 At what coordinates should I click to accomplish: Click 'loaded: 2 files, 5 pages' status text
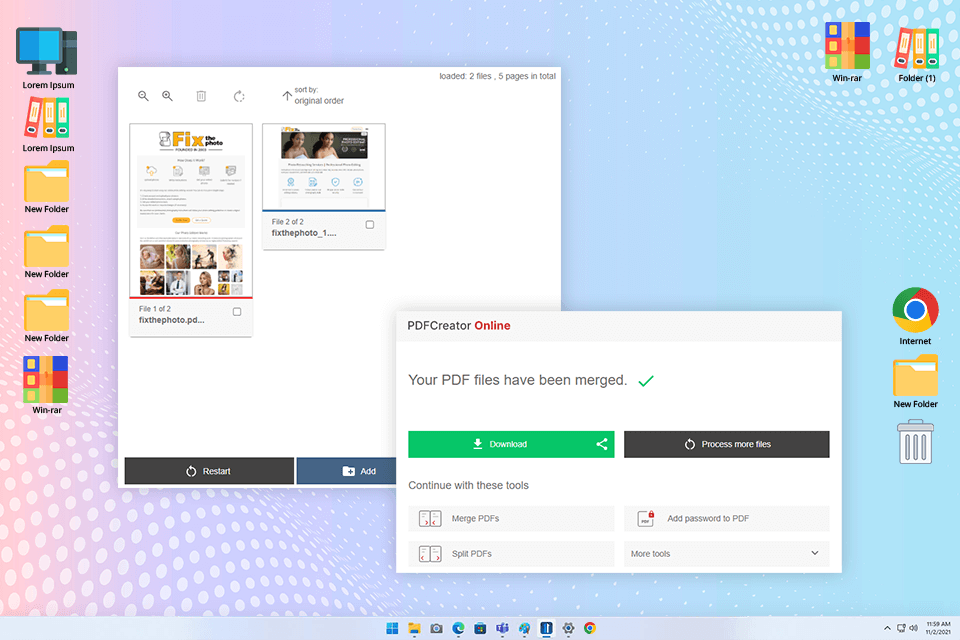pos(497,76)
